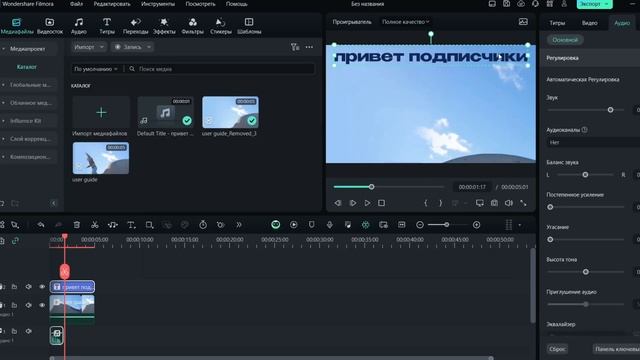The image size is (640, 360).
Task: Open the Аудиоканалы Нет dropdown
Action: [x=593, y=142]
